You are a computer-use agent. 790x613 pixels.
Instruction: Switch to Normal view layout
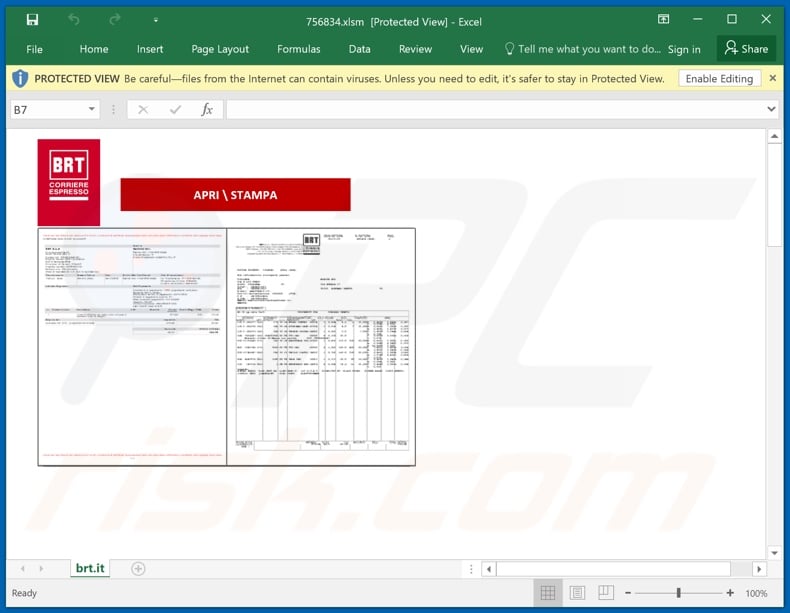click(547, 593)
